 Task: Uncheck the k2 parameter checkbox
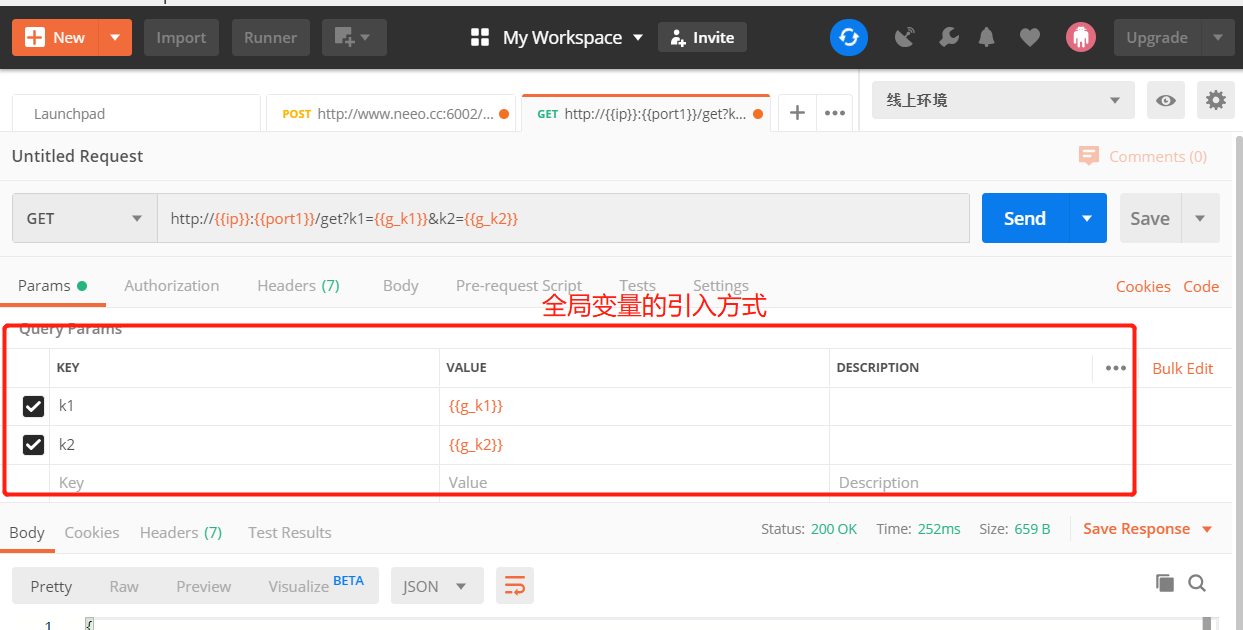pos(34,444)
